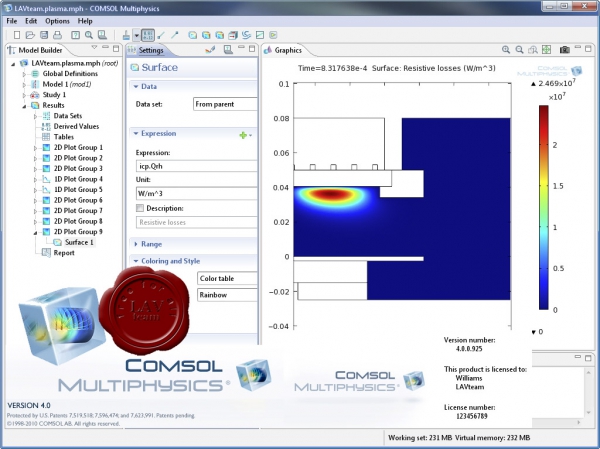
Task: Click the line graph toolbar icon
Action: tap(260, 35)
